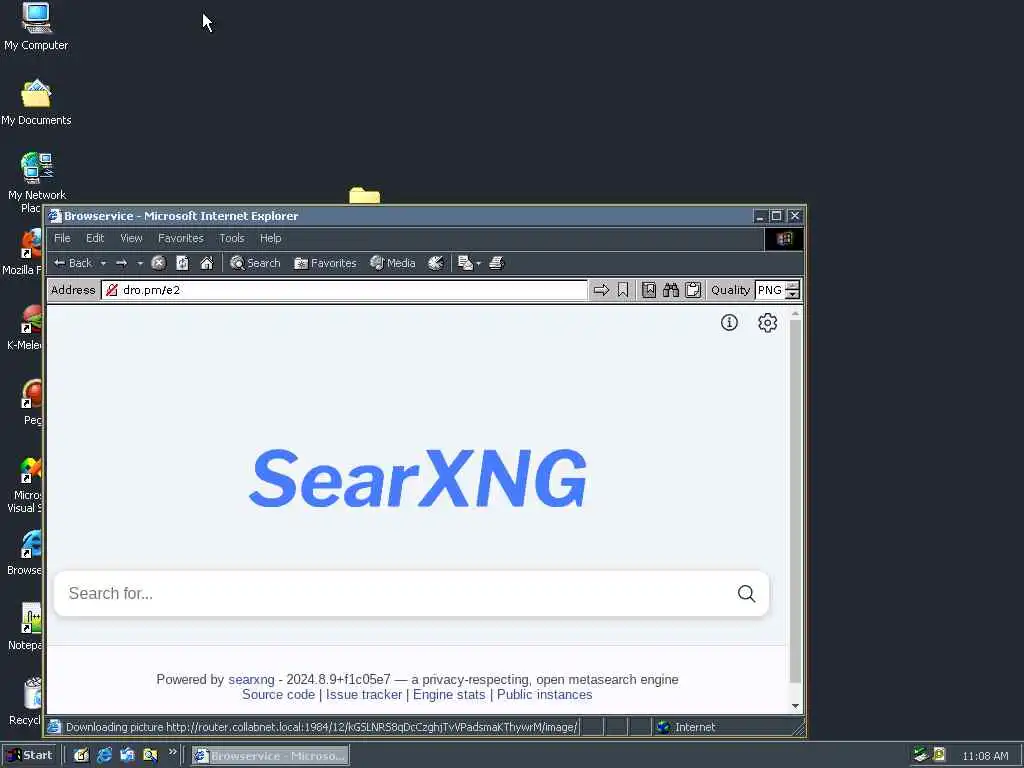The height and width of the screenshot is (768, 1024).
Task: Go to the Home page icon
Action: (206, 263)
